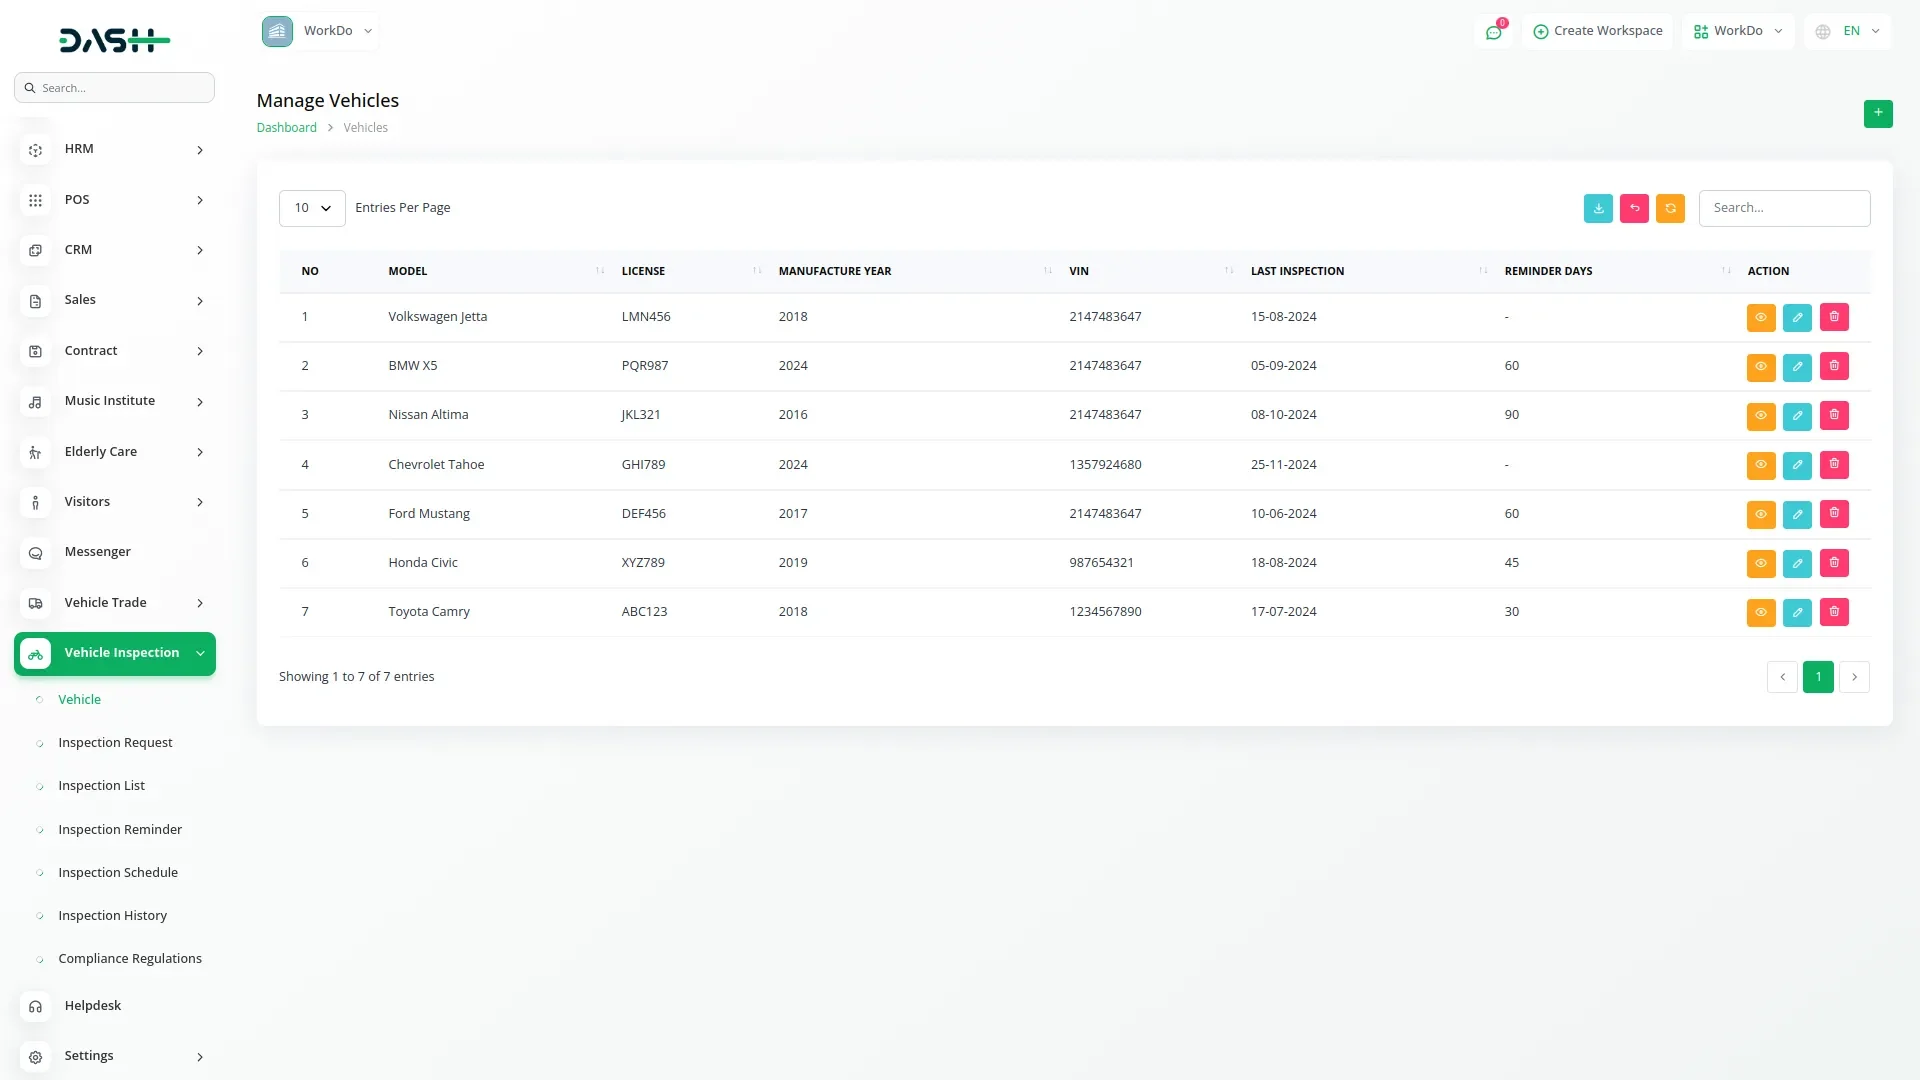The height and width of the screenshot is (1080, 1920).
Task: View the Volkswagen Jetta details eye icon
Action: pos(1760,317)
